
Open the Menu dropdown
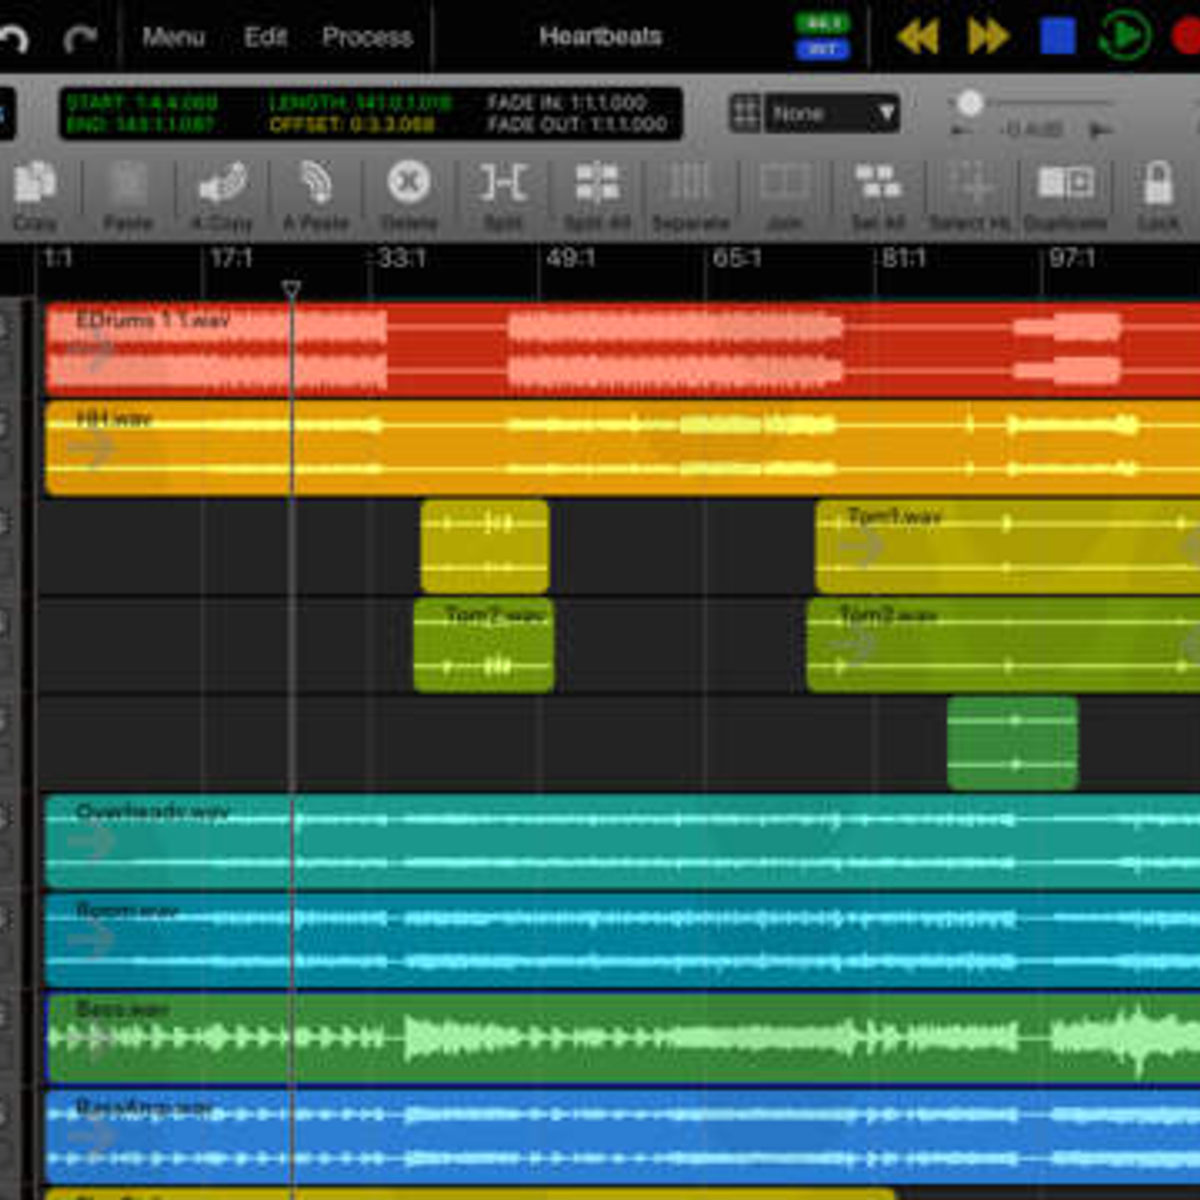pyautogui.click(x=173, y=37)
